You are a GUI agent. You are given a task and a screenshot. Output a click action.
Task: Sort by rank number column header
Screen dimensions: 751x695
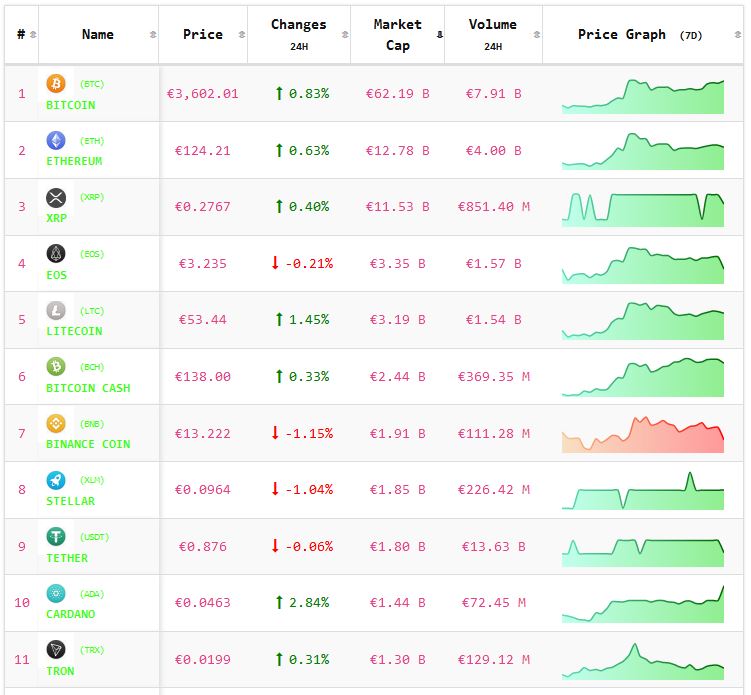point(21,34)
